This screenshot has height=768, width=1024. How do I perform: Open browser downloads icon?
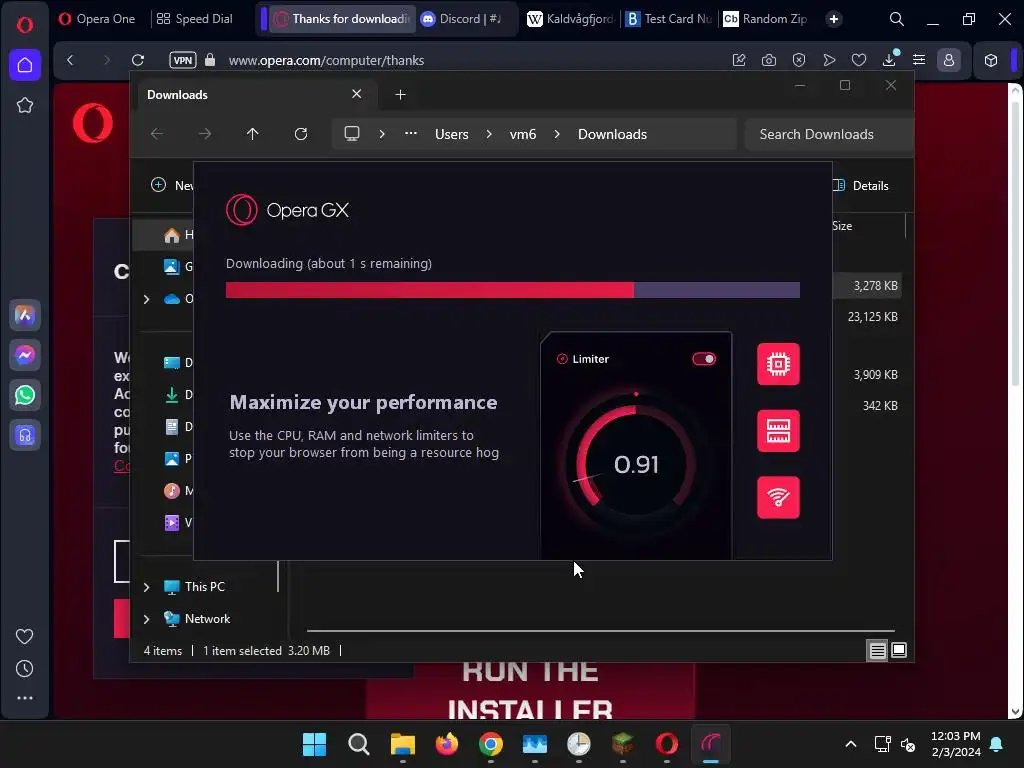click(889, 60)
